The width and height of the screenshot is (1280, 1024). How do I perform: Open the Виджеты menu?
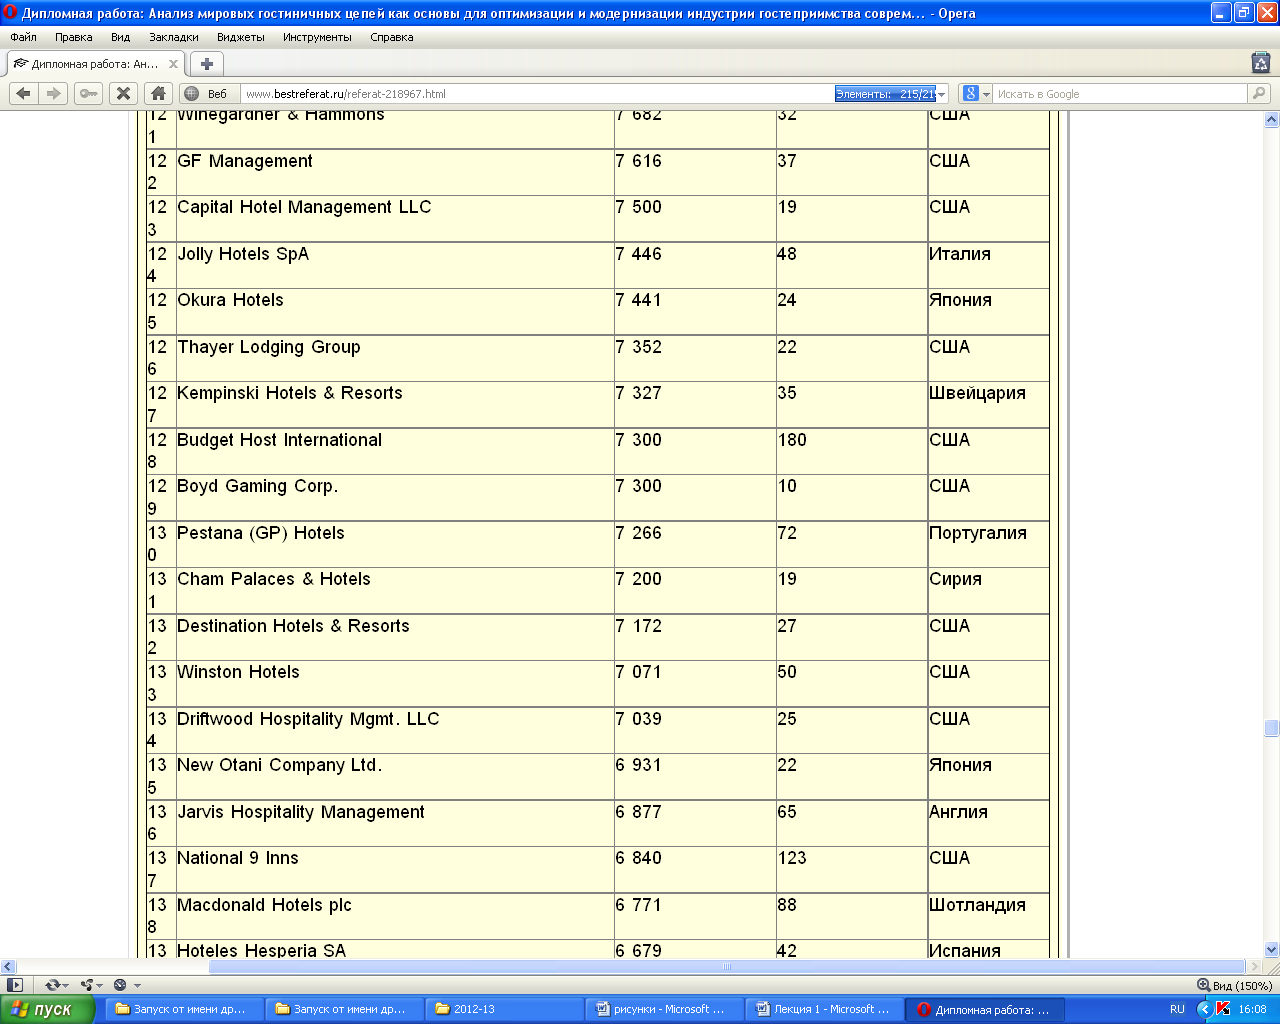pyautogui.click(x=241, y=37)
